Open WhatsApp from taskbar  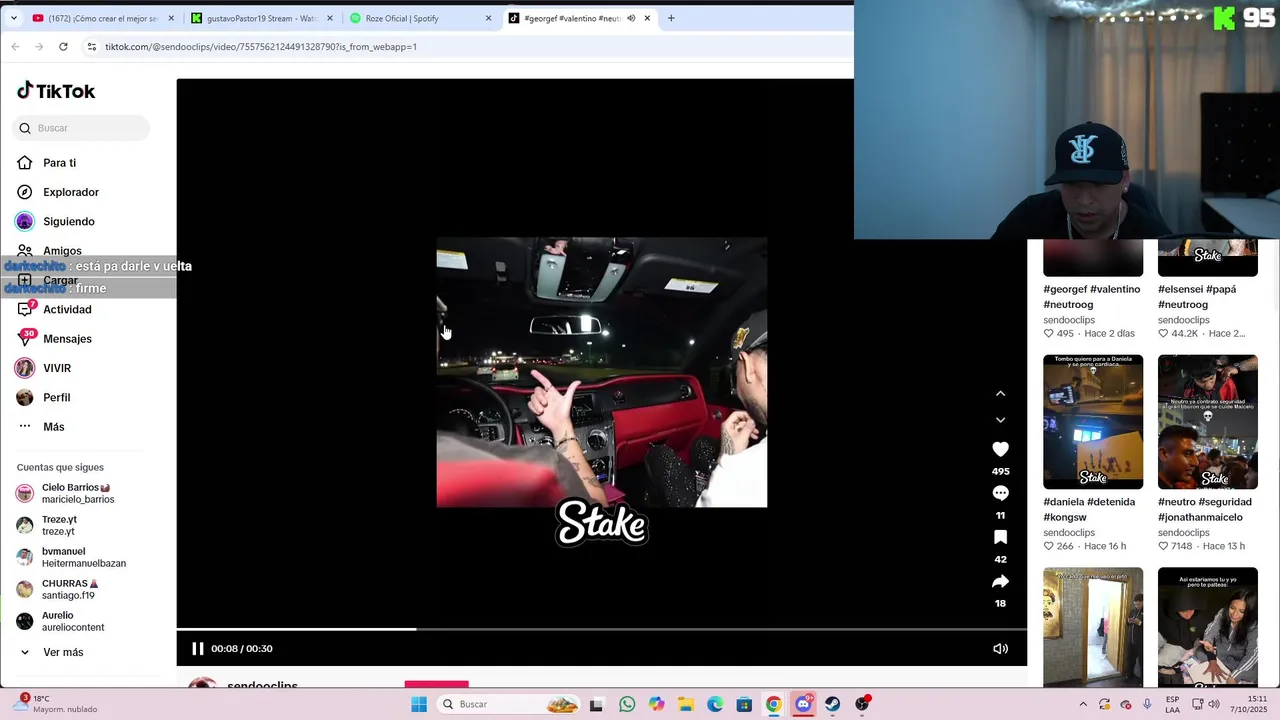[627, 704]
